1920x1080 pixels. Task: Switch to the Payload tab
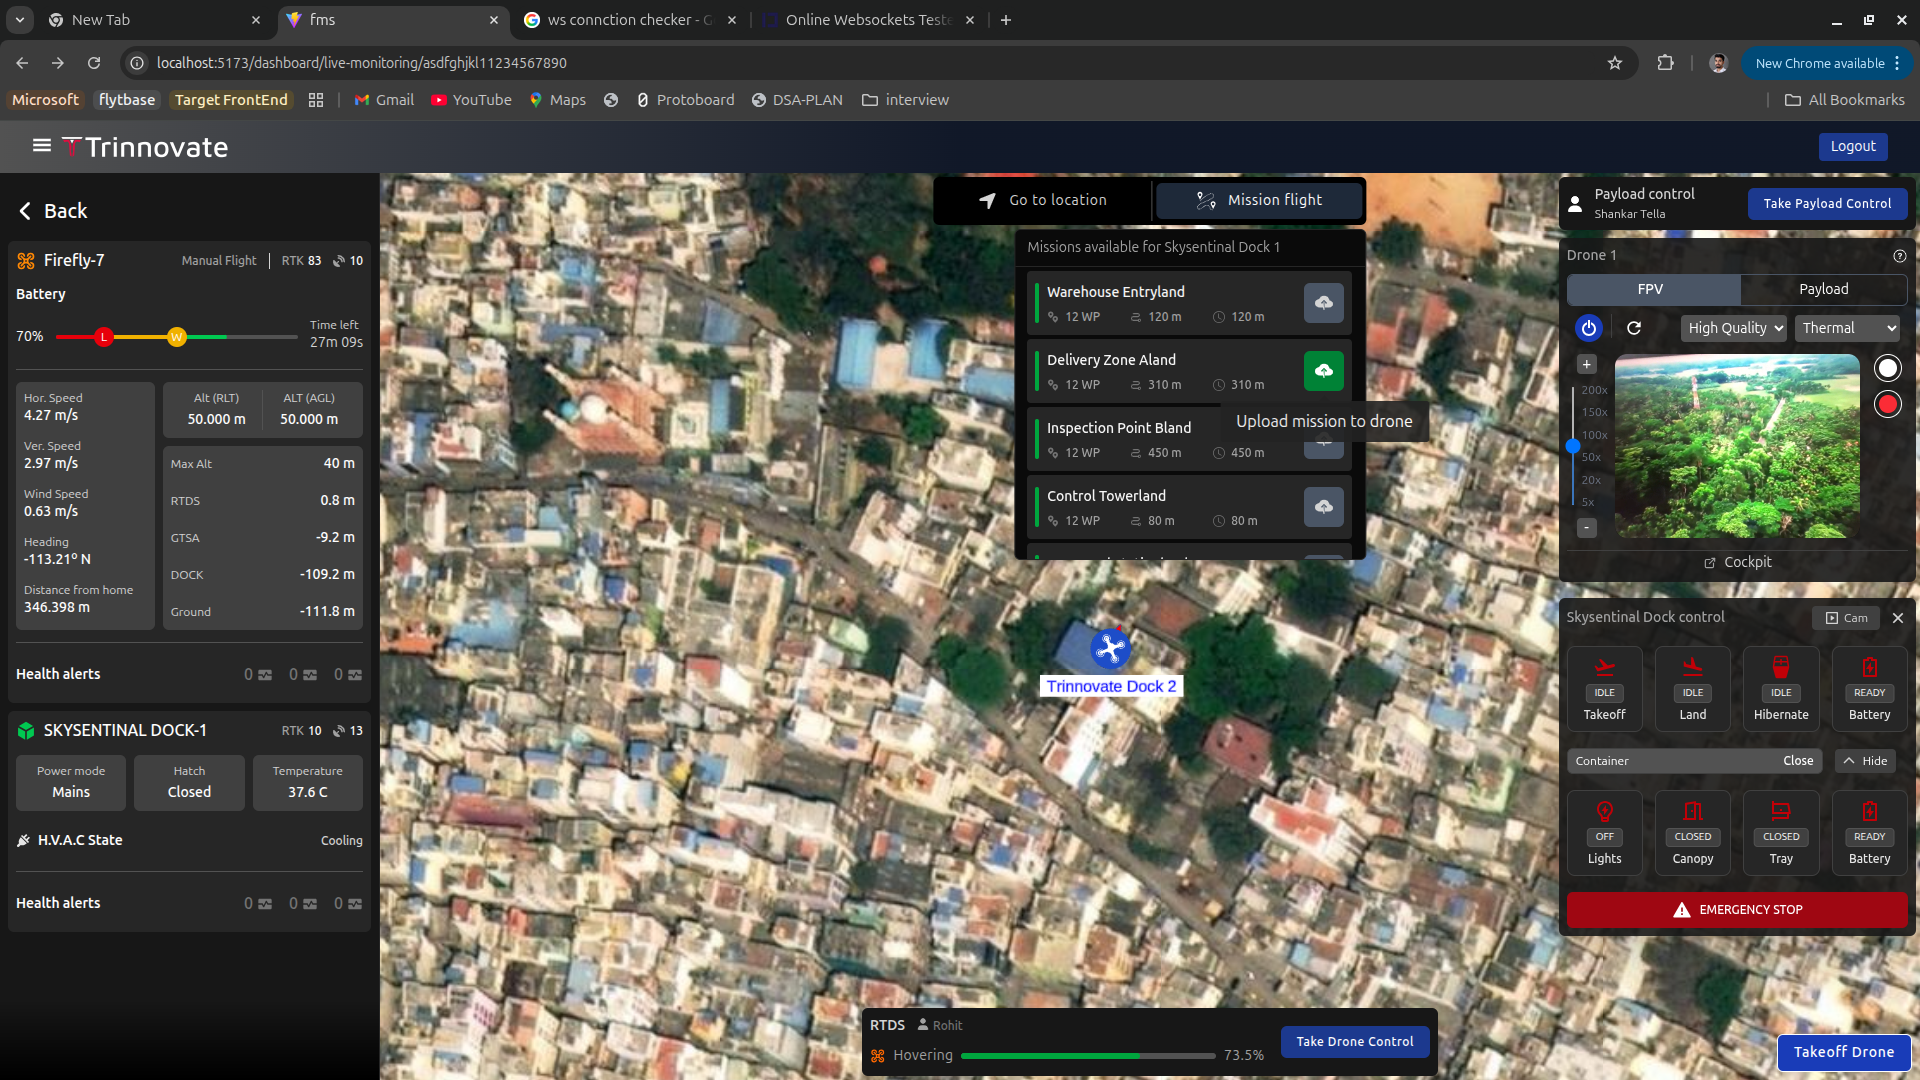pos(1823,289)
